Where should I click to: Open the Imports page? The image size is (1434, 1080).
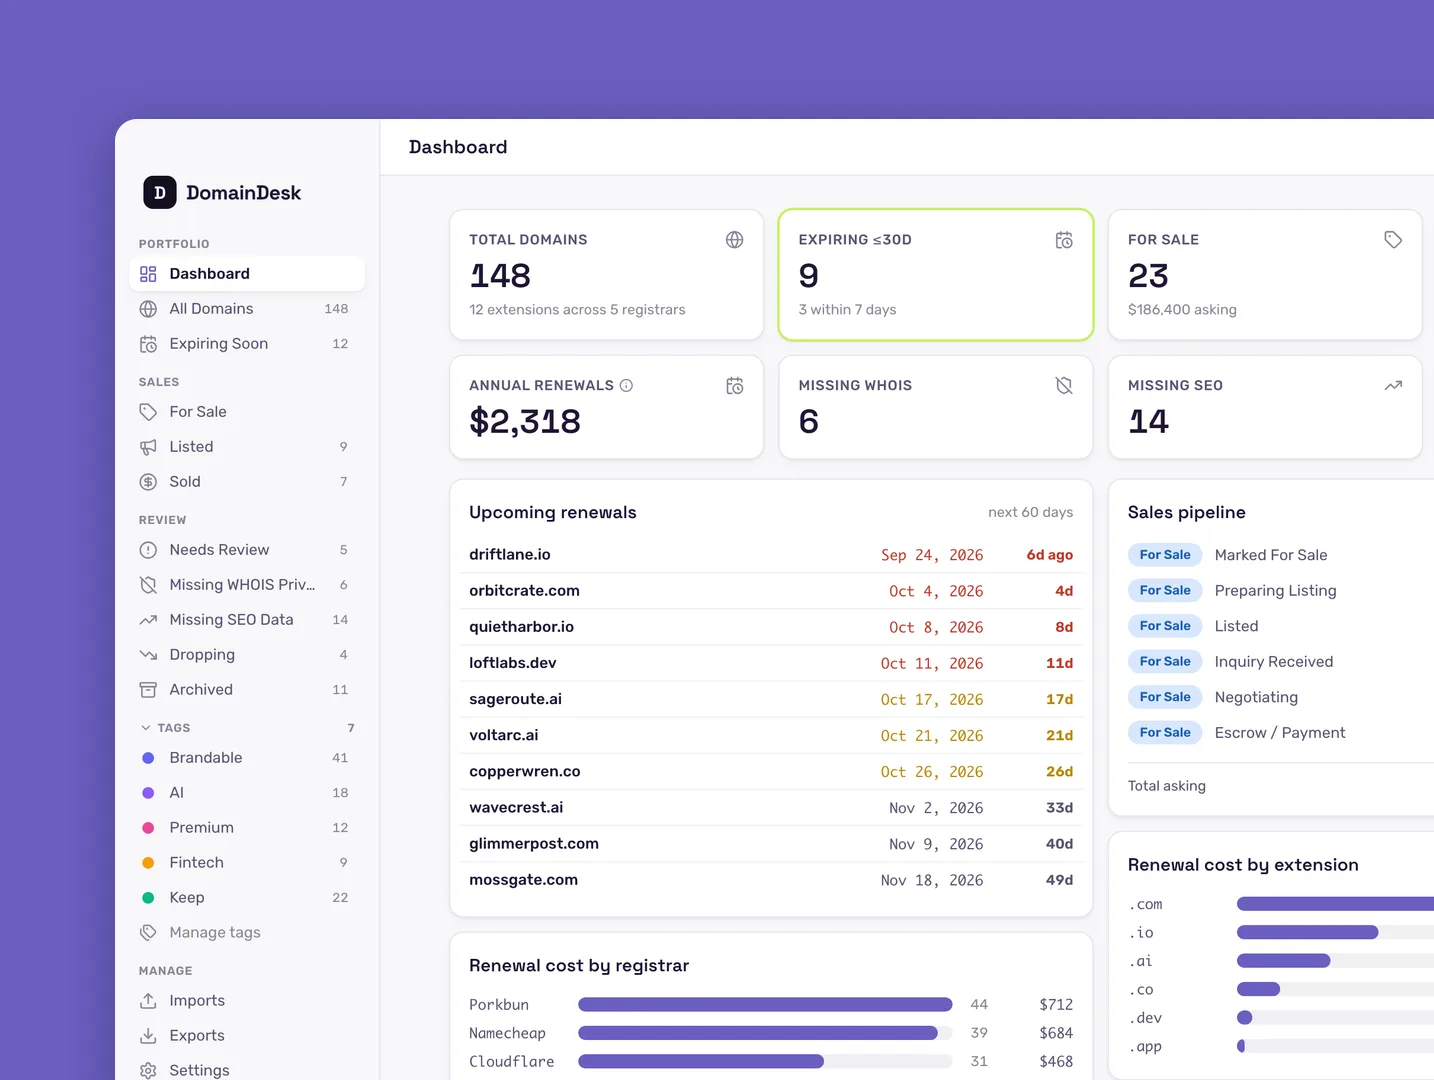(247, 1001)
